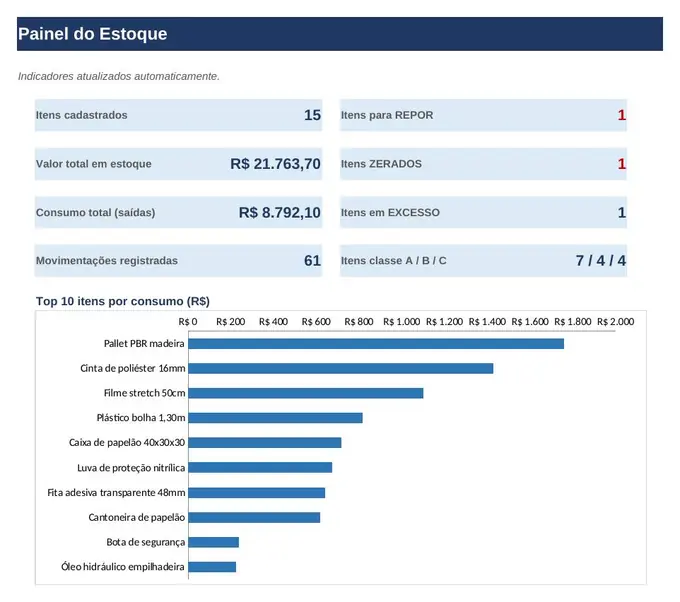Click the 'R$ 400' axis tick
Image resolution: width=680 pixels, height=602 pixels.
(x=274, y=322)
